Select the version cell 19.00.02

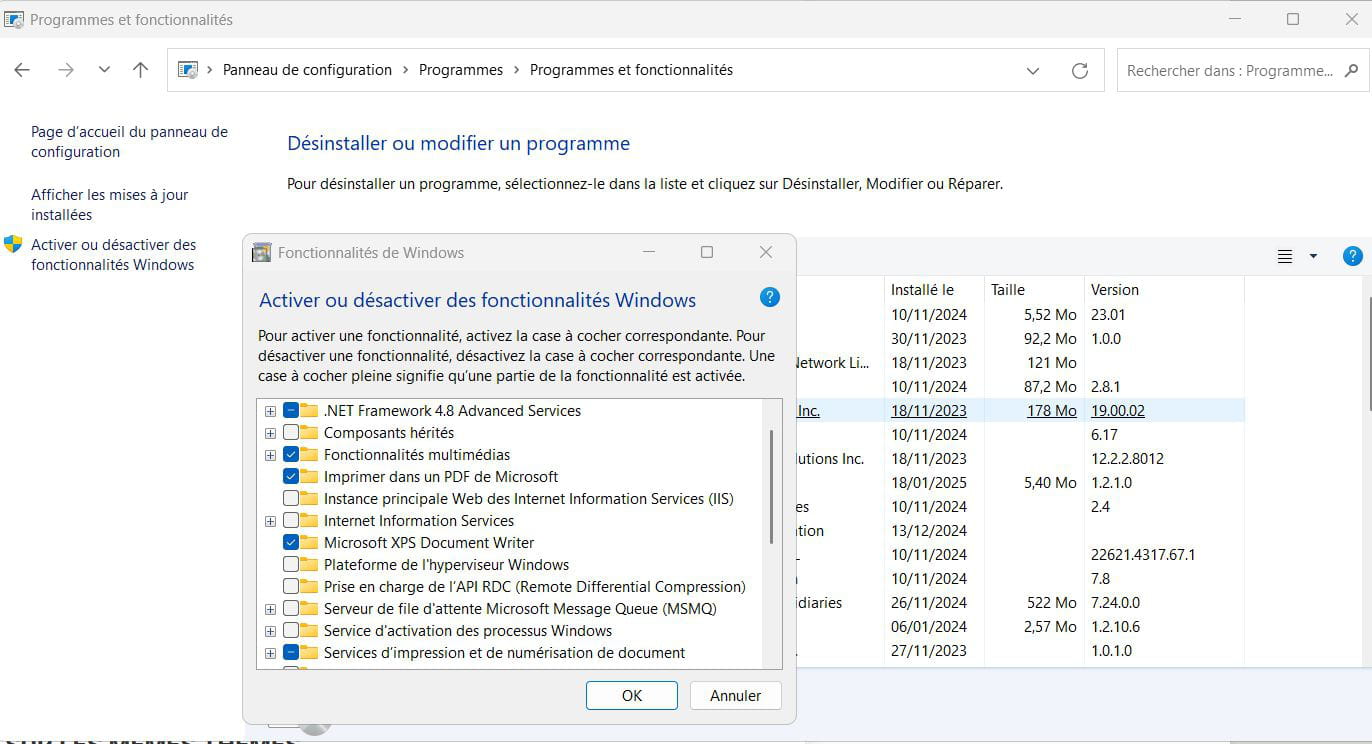click(1118, 411)
